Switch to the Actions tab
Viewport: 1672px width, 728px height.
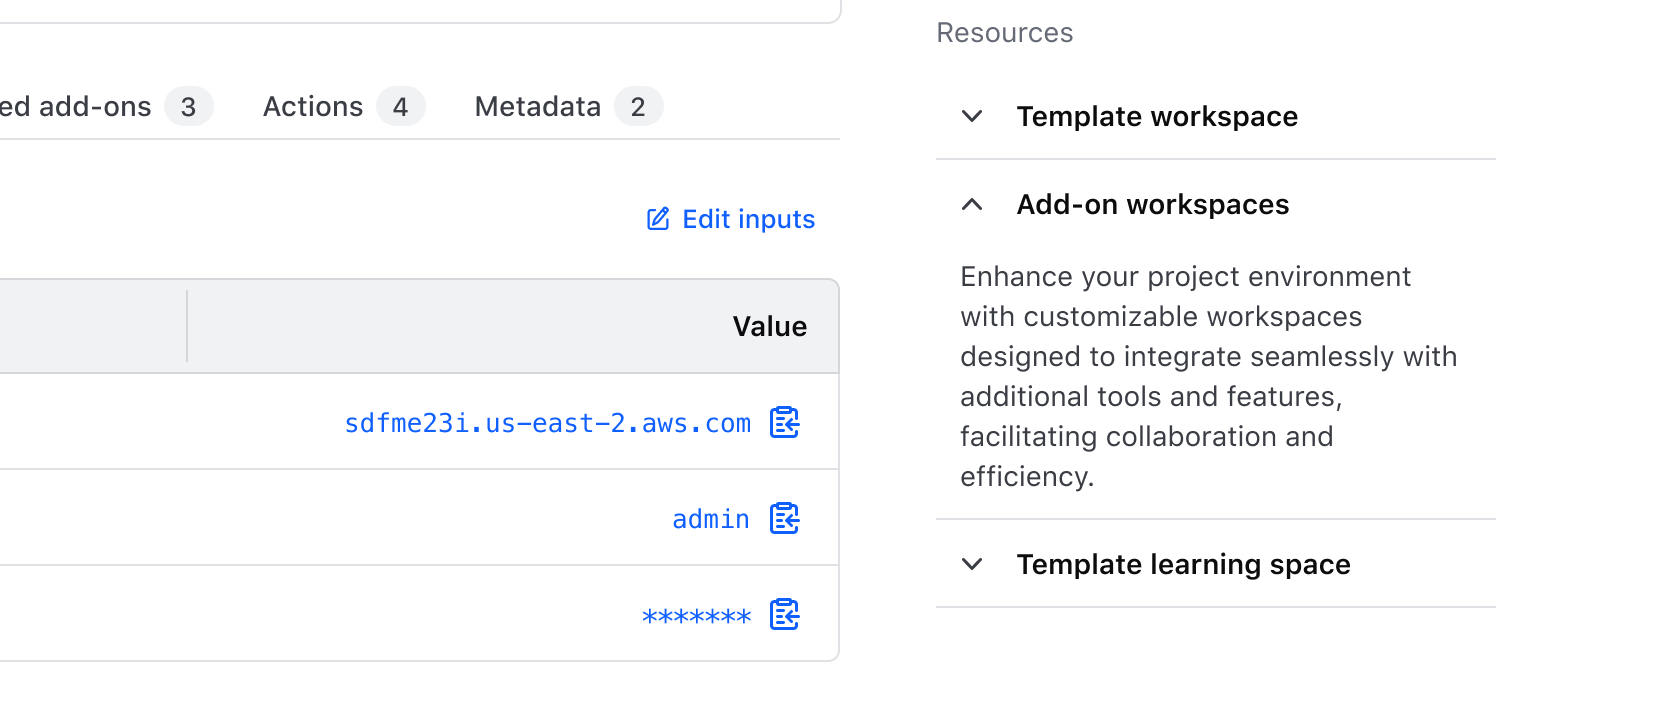(x=313, y=106)
